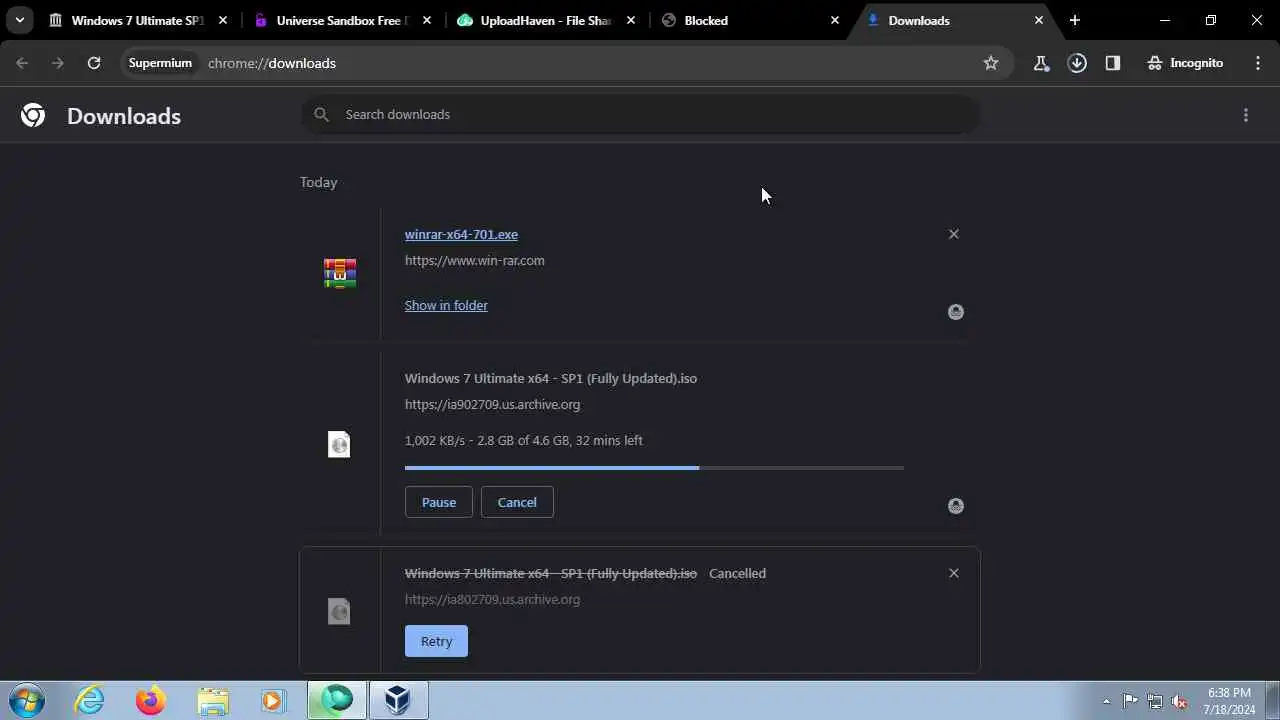Switch to the Windows 7 Ultimate SP1 tab

(138, 20)
